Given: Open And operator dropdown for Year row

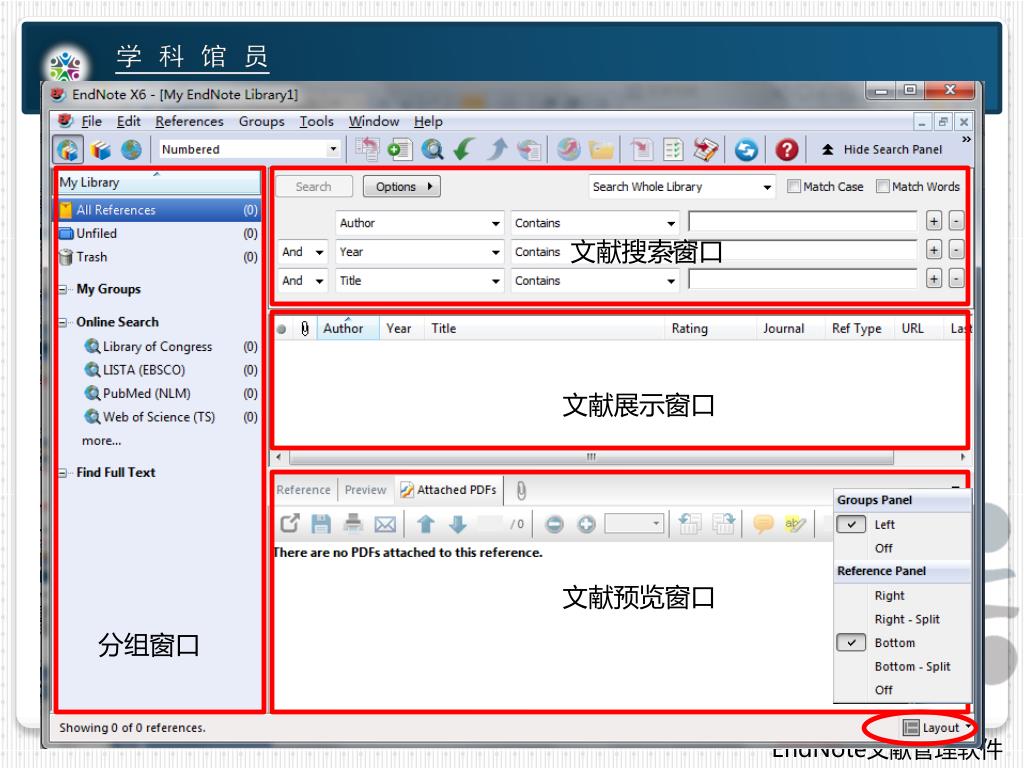Looking at the screenshot, I should coord(319,252).
